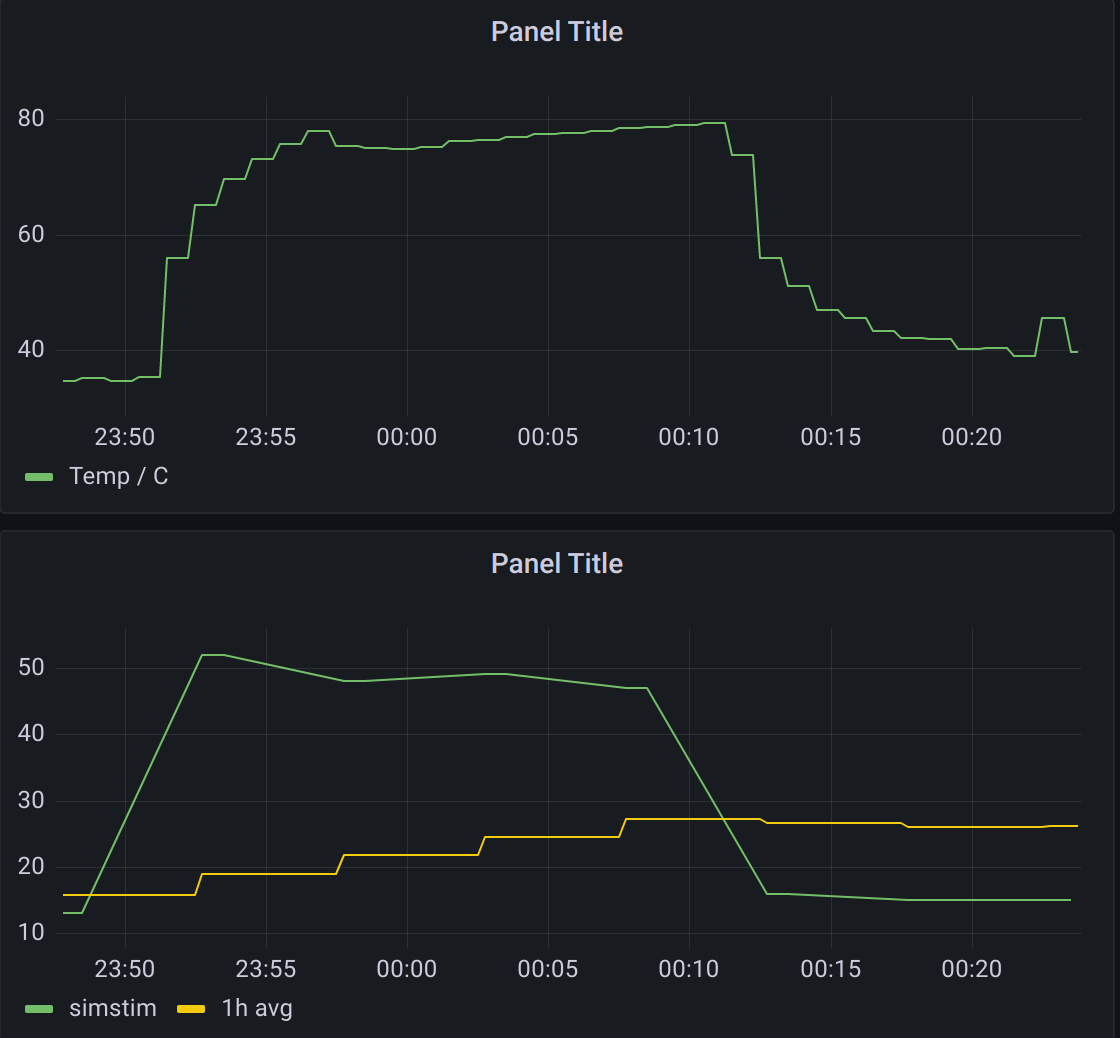Open the bottom Panel Title menu
Viewport: 1120px width, 1038px height.
coord(557,563)
